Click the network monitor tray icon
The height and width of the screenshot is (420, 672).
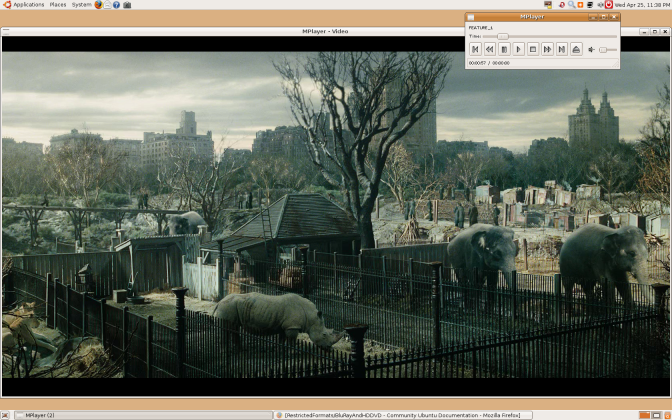click(590, 5)
